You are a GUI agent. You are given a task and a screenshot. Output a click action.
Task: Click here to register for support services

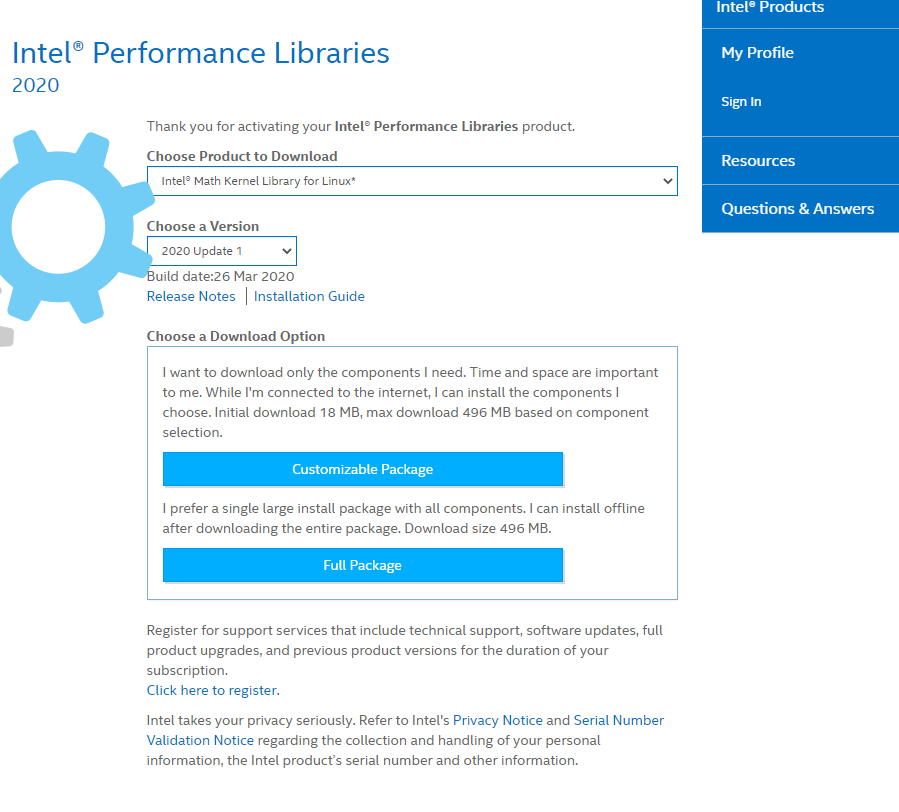[x=211, y=690]
